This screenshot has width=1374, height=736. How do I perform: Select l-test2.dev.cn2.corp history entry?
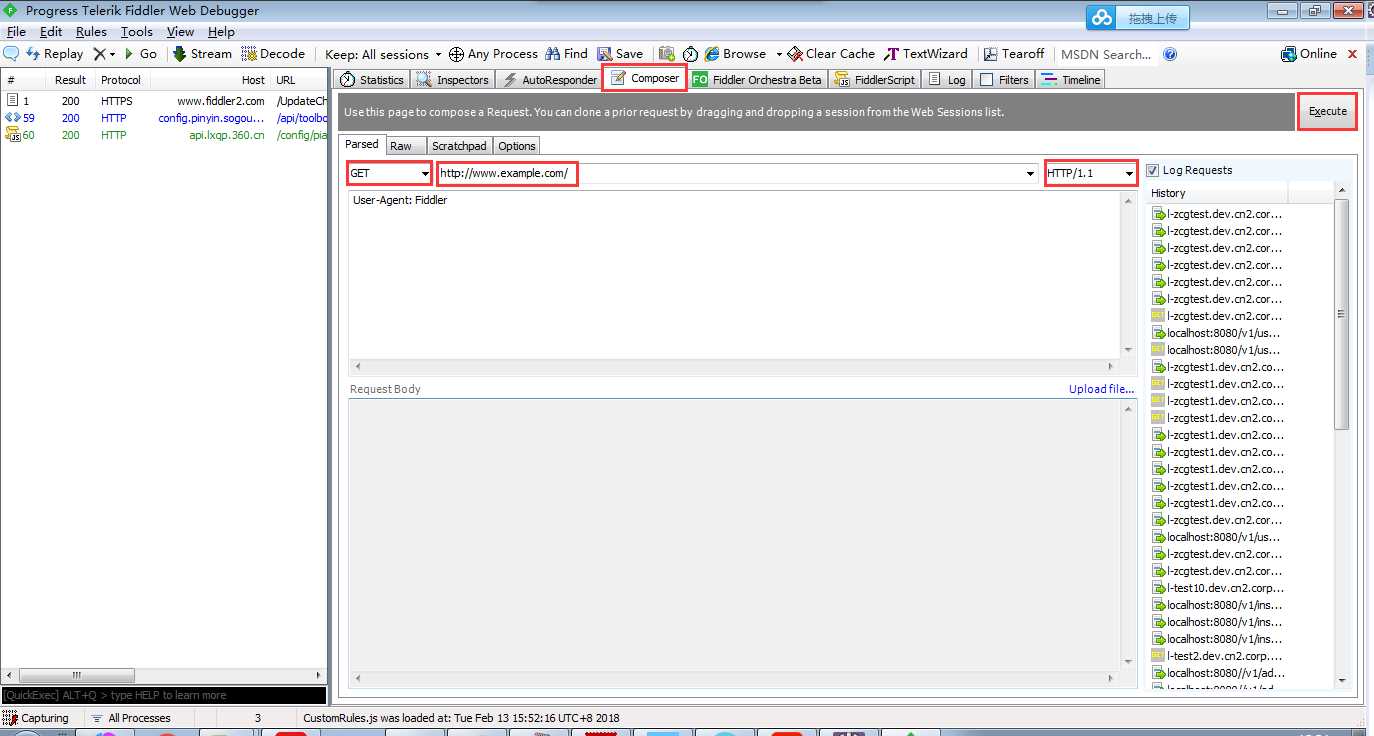coord(1217,656)
